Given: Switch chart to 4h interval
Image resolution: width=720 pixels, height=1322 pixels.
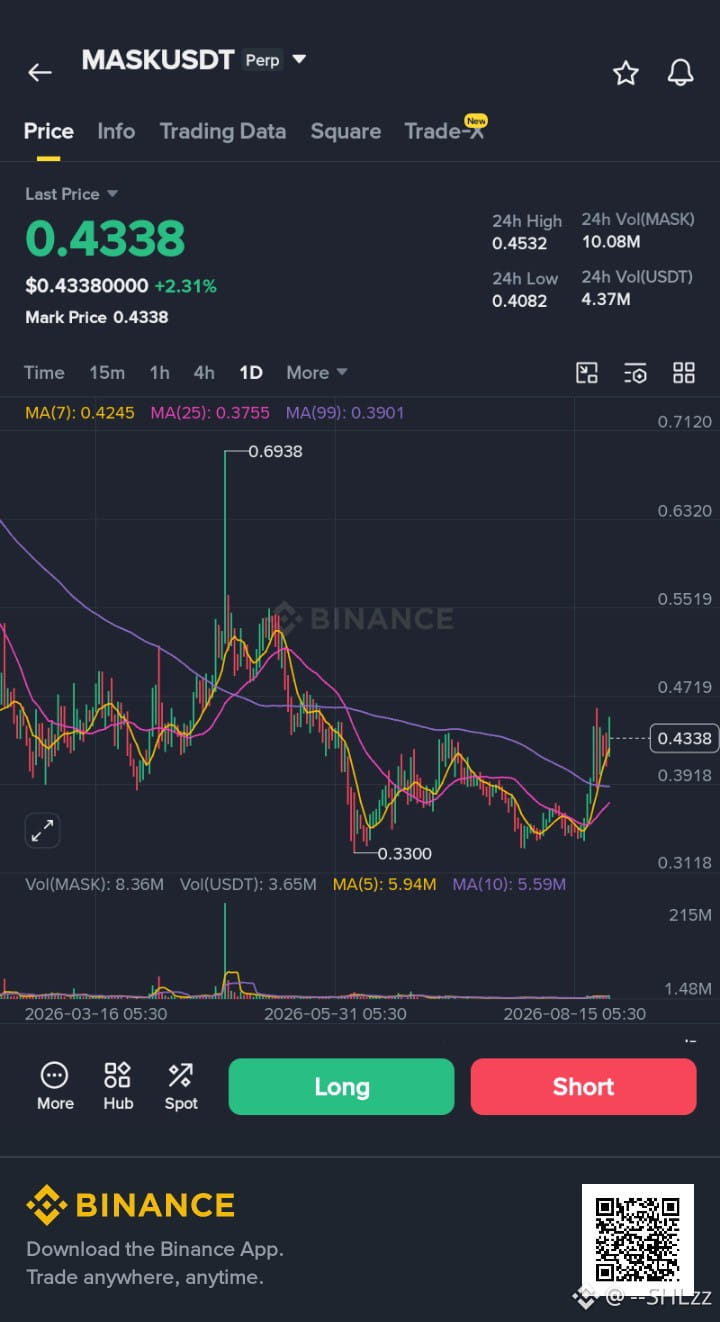Looking at the screenshot, I should coord(204,373).
